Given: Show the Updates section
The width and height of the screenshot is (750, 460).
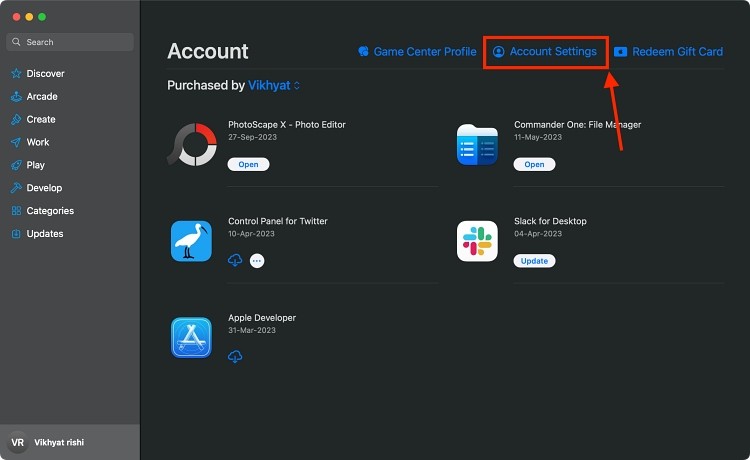Looking at the screenshot, I should [45, 234].
